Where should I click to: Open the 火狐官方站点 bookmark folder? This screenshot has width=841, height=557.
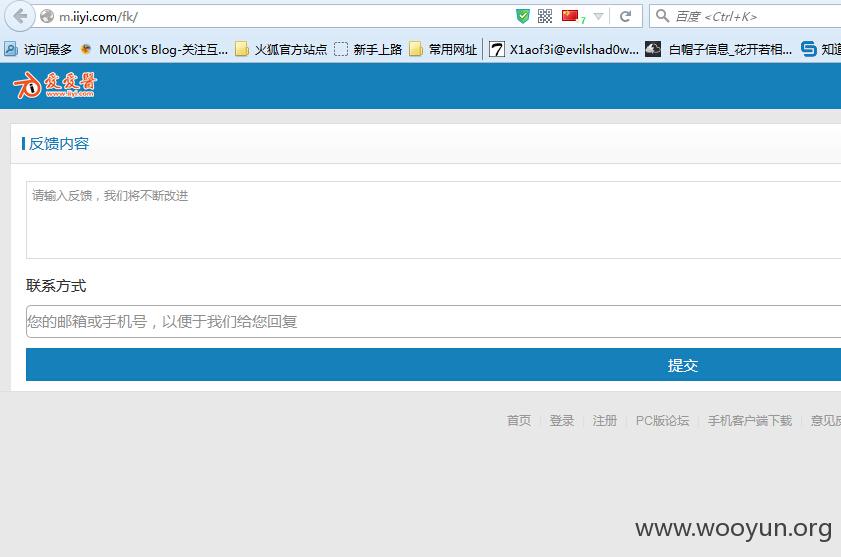[x=281, y=49]
